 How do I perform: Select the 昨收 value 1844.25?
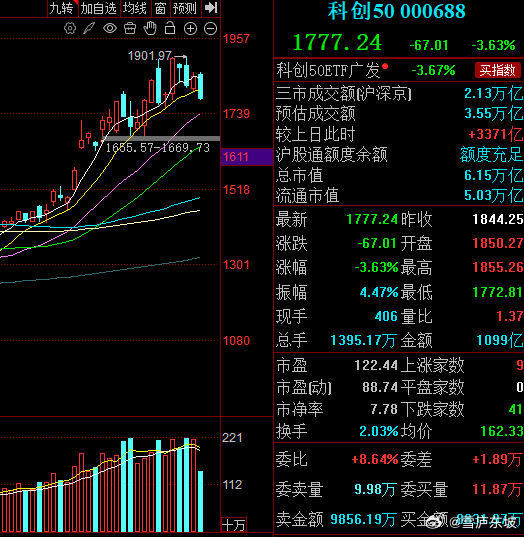click(x=498, y=219)
